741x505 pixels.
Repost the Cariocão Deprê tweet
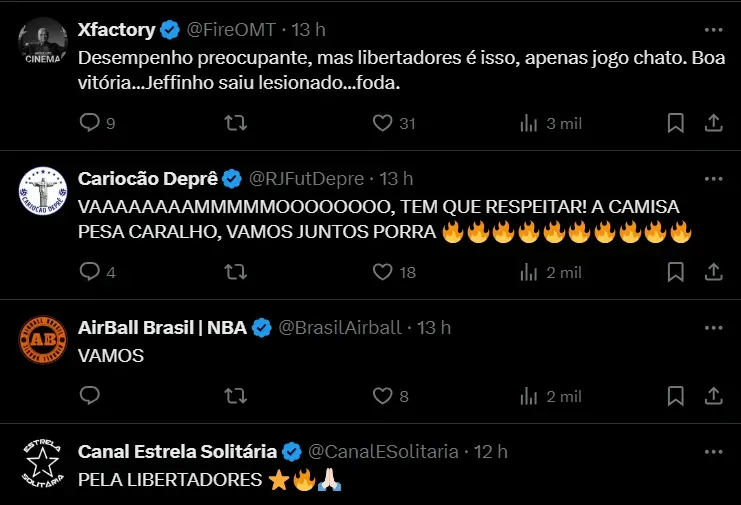[236, 272]
